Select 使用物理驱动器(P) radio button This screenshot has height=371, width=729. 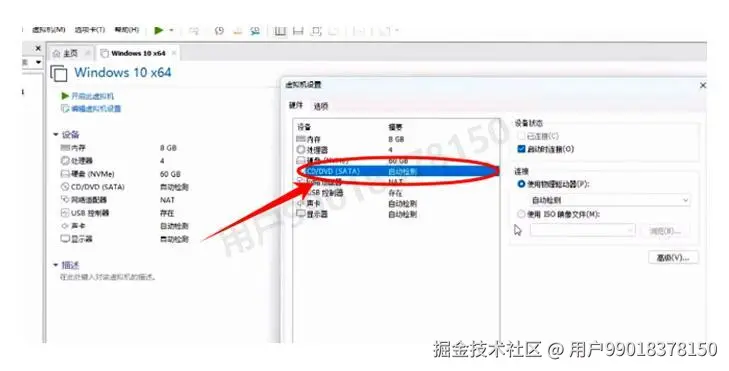tap(521, 184)
